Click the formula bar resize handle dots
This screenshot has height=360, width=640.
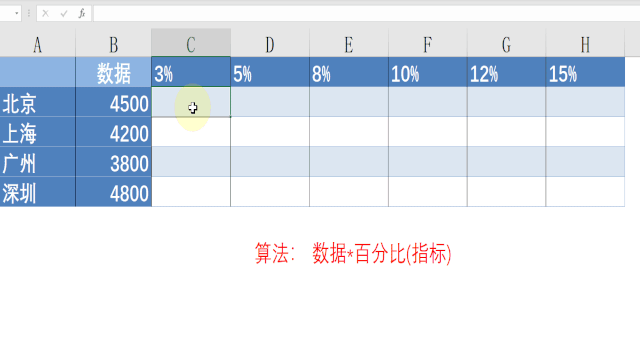tap(29, 13)
